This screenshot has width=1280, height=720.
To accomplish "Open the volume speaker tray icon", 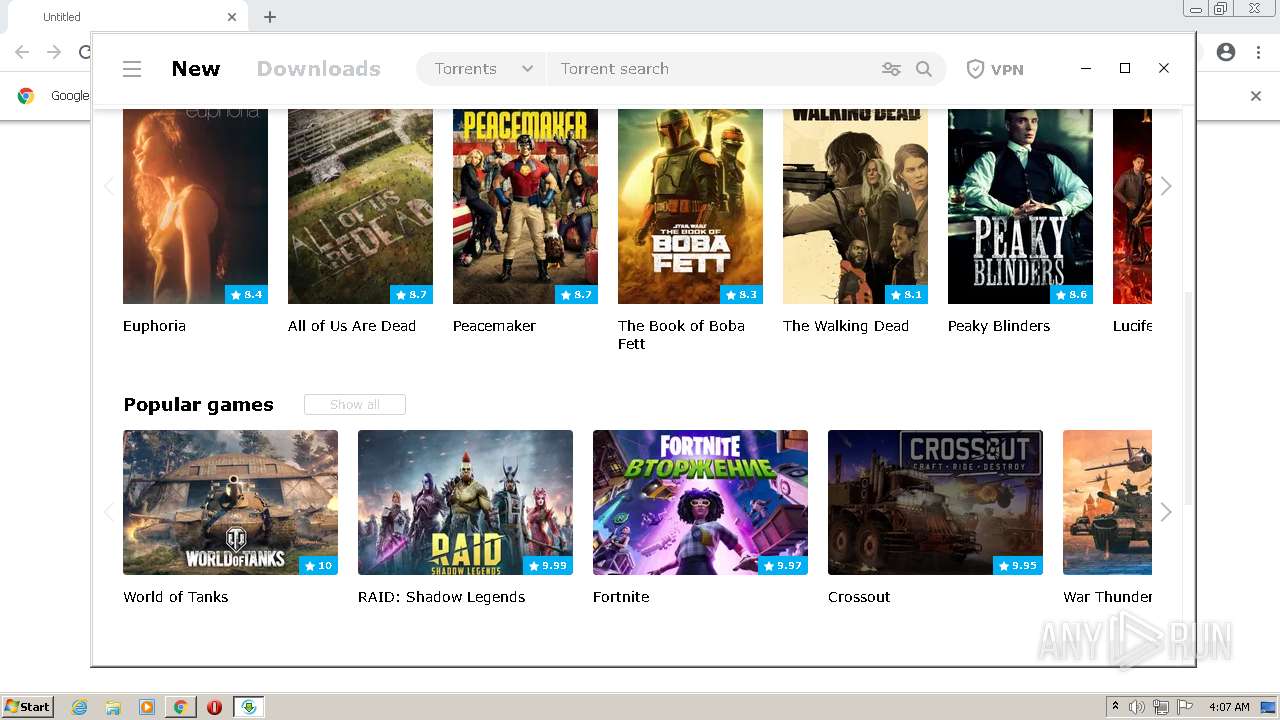I will pos(1137,707).
